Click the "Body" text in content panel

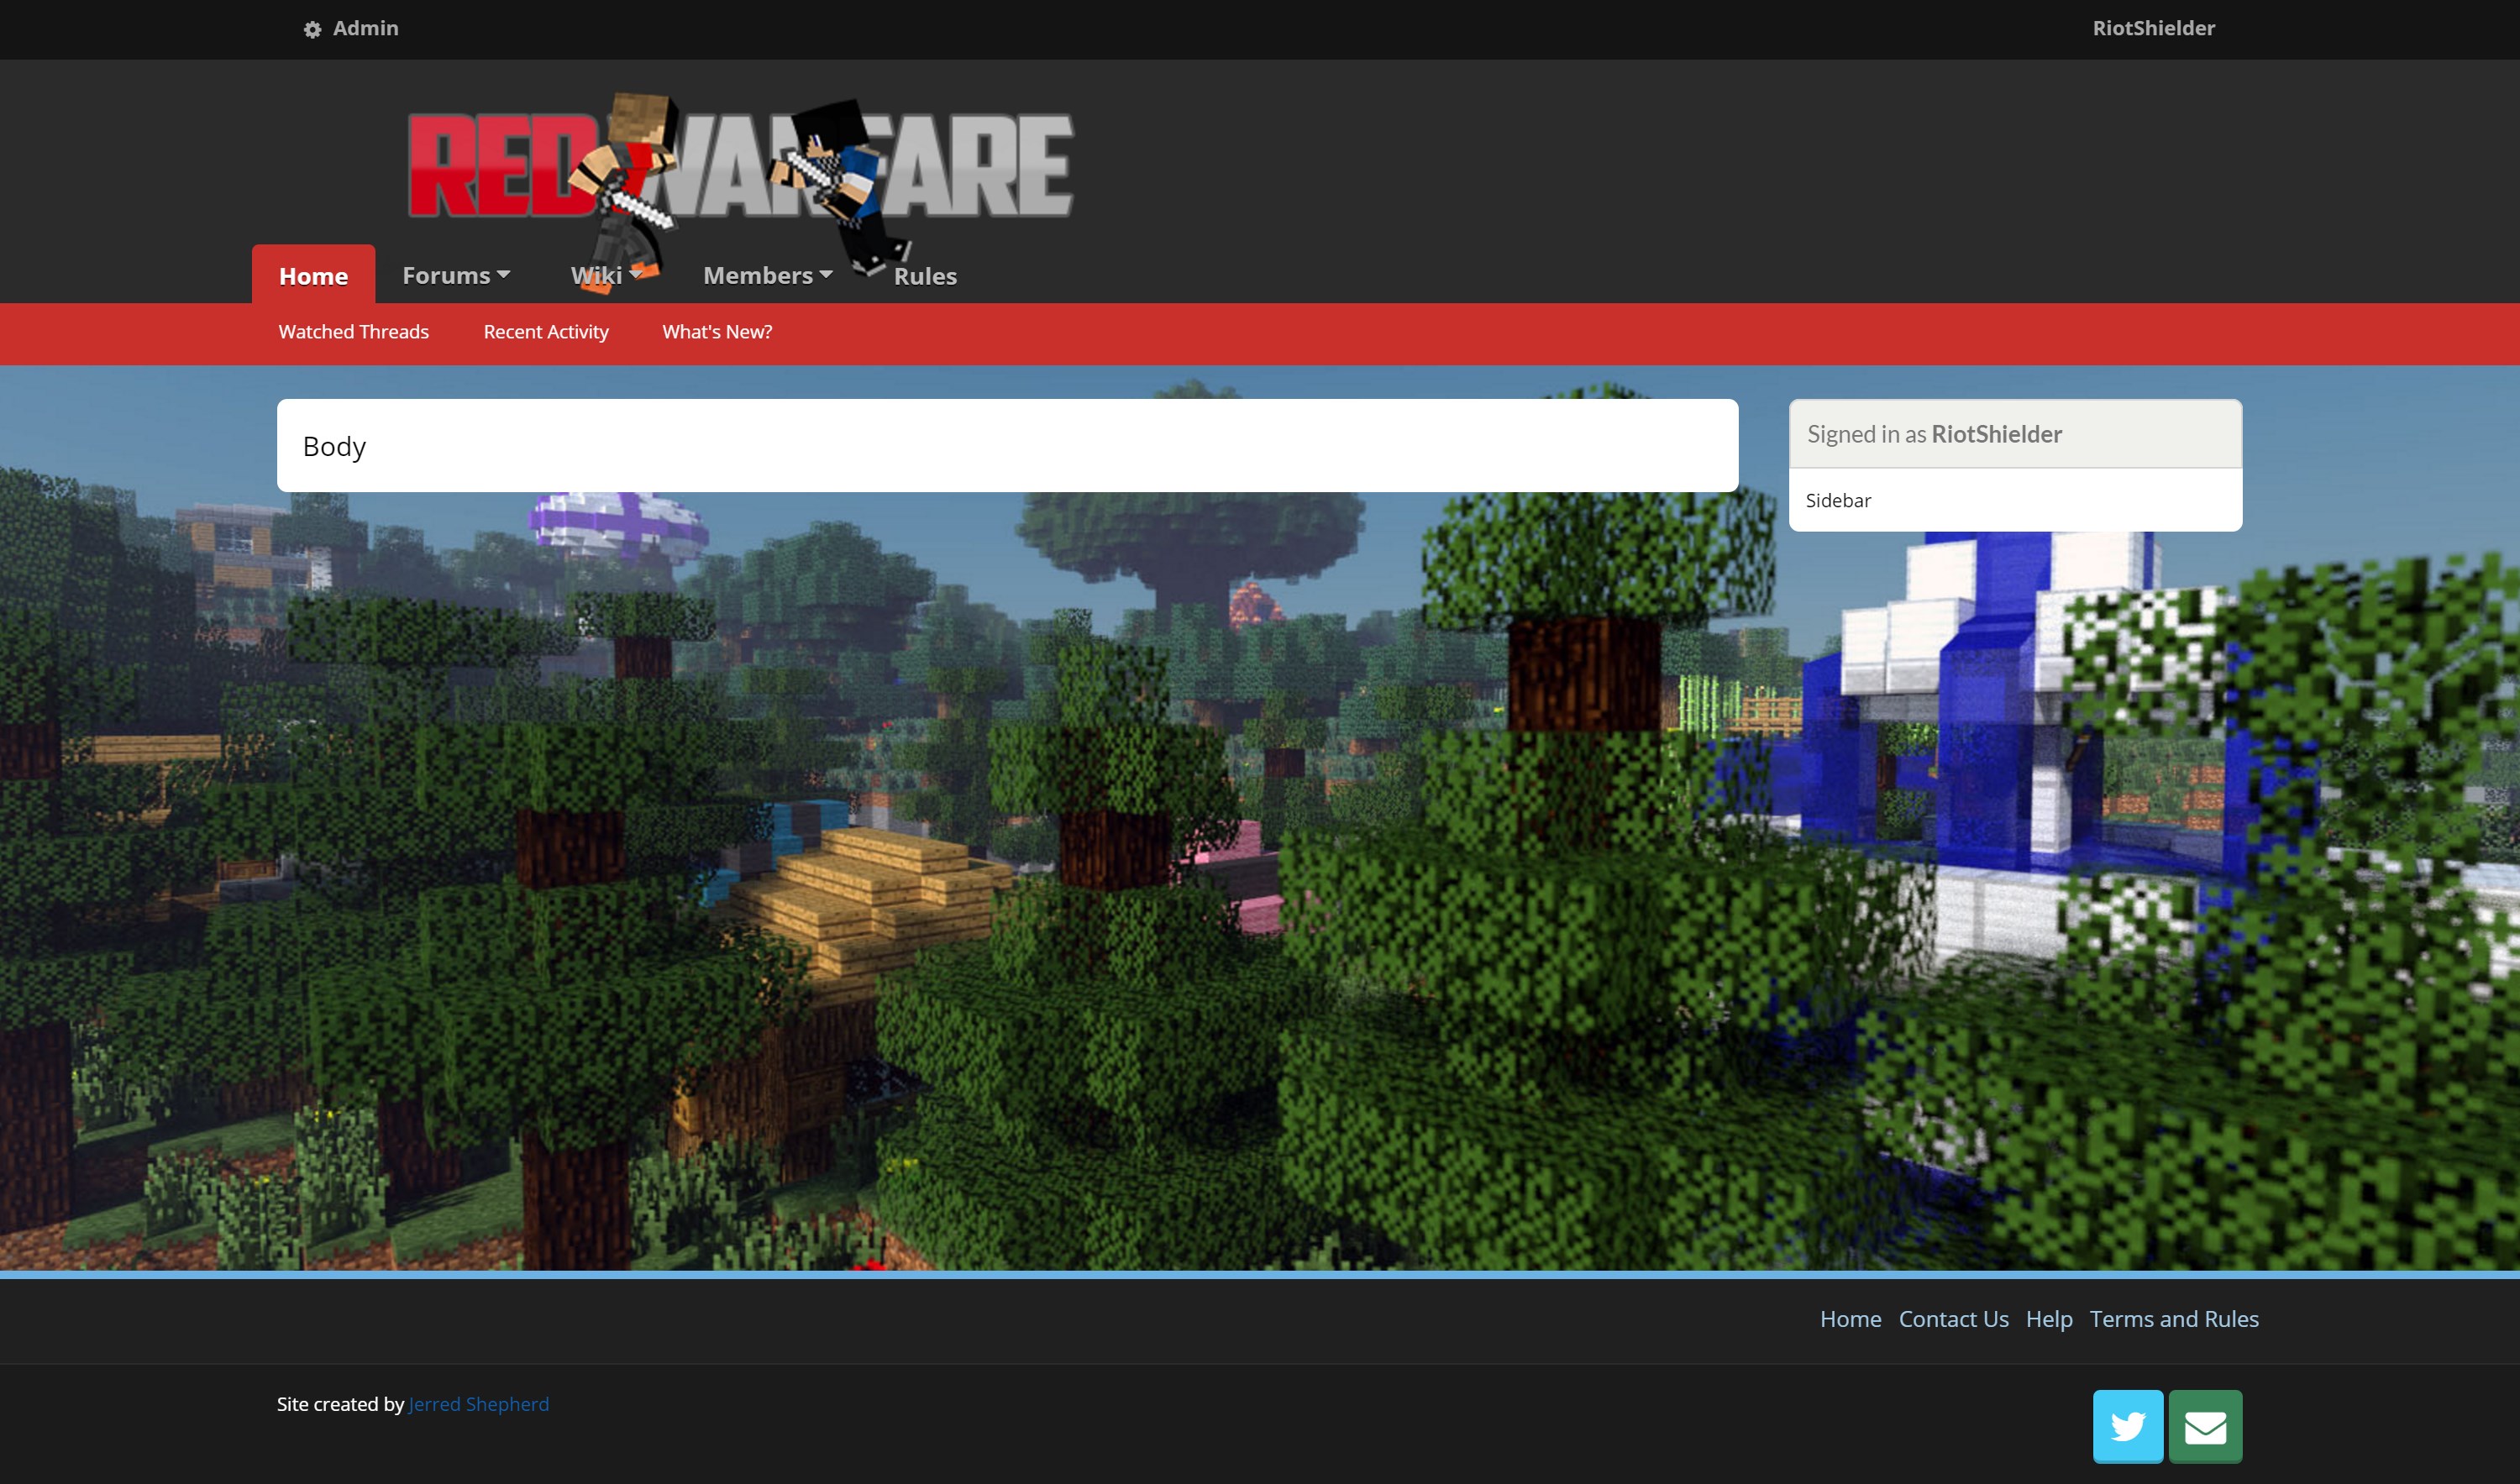(334, 447)
